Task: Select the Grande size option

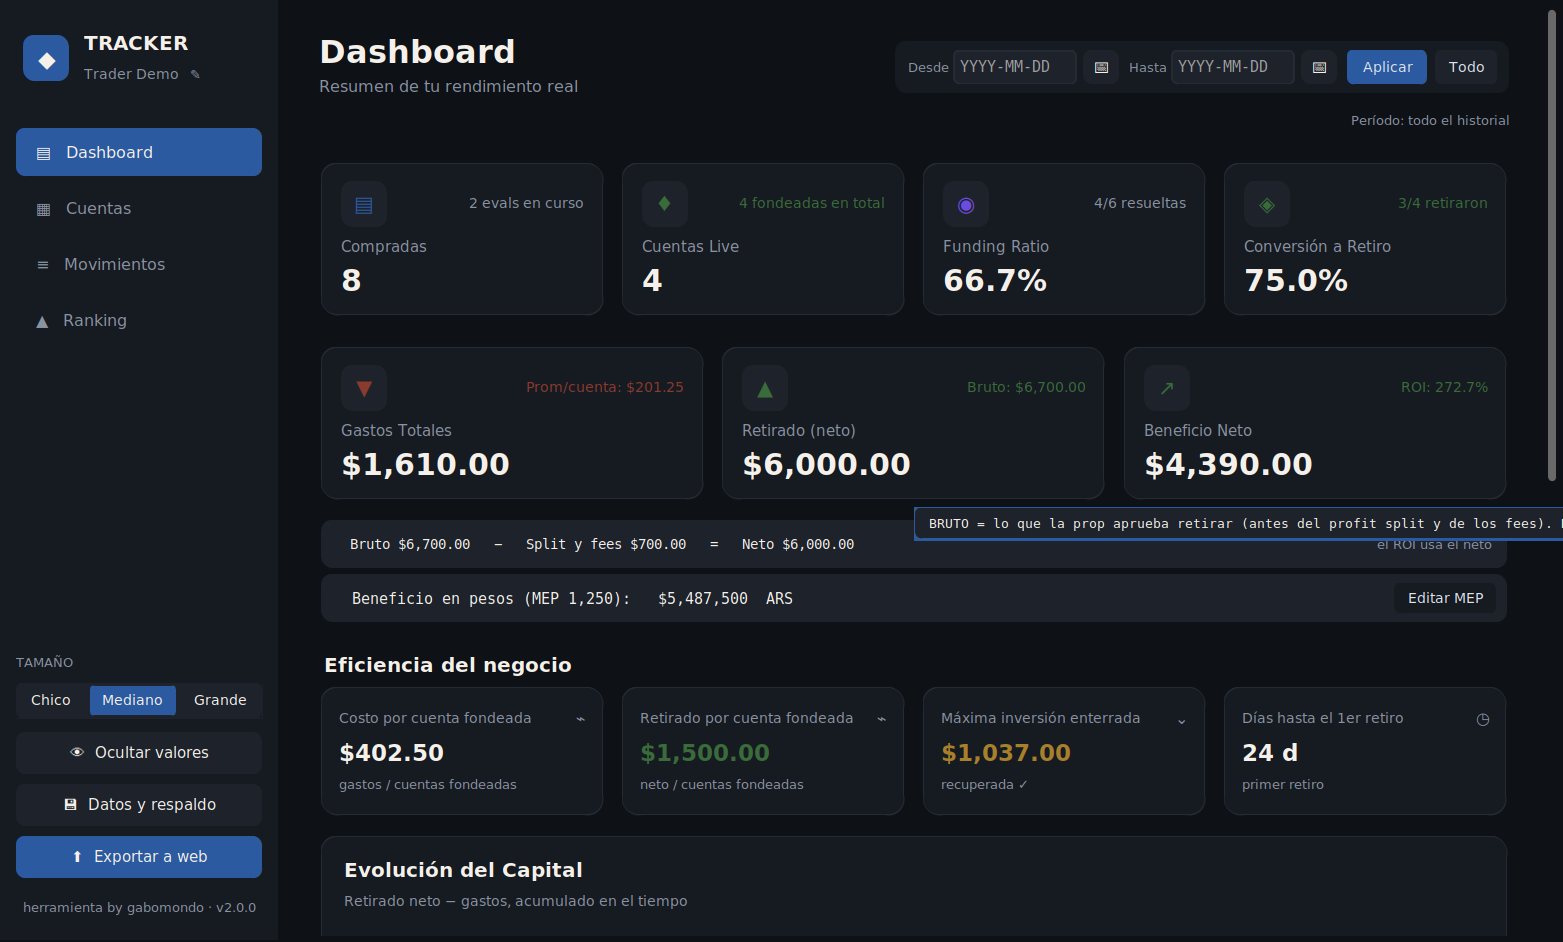Action: click(220, 700)
